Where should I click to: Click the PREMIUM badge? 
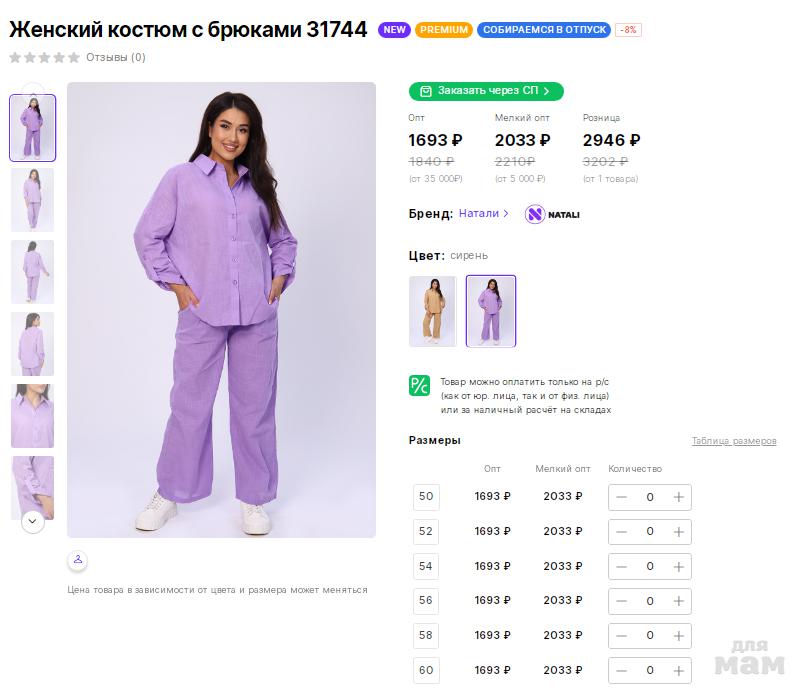tap(444, 30)
